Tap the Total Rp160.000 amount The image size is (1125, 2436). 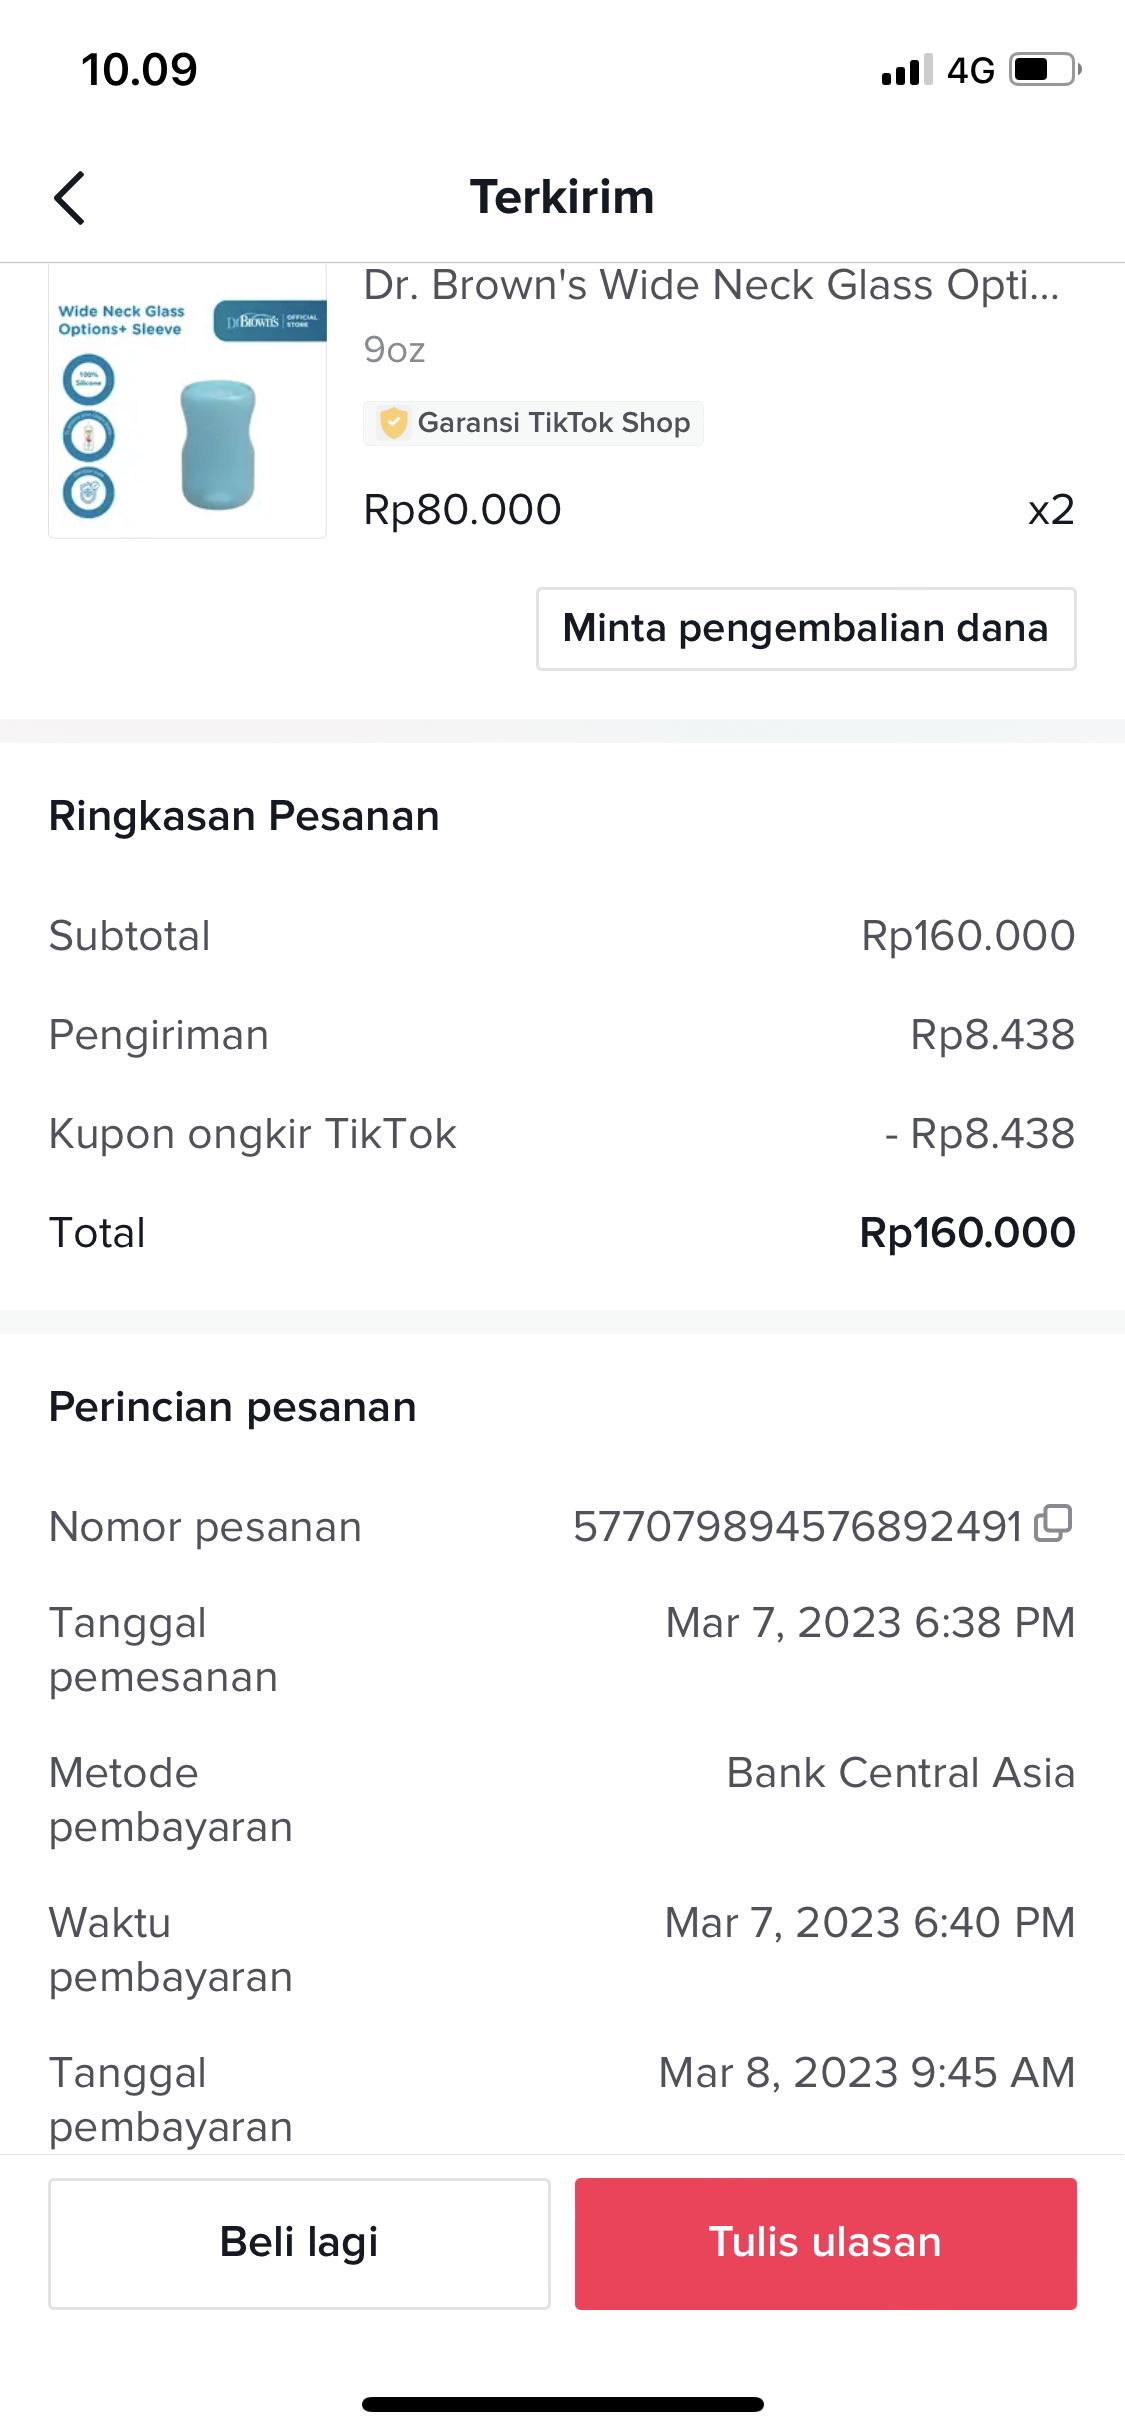tap(967, 1233)
